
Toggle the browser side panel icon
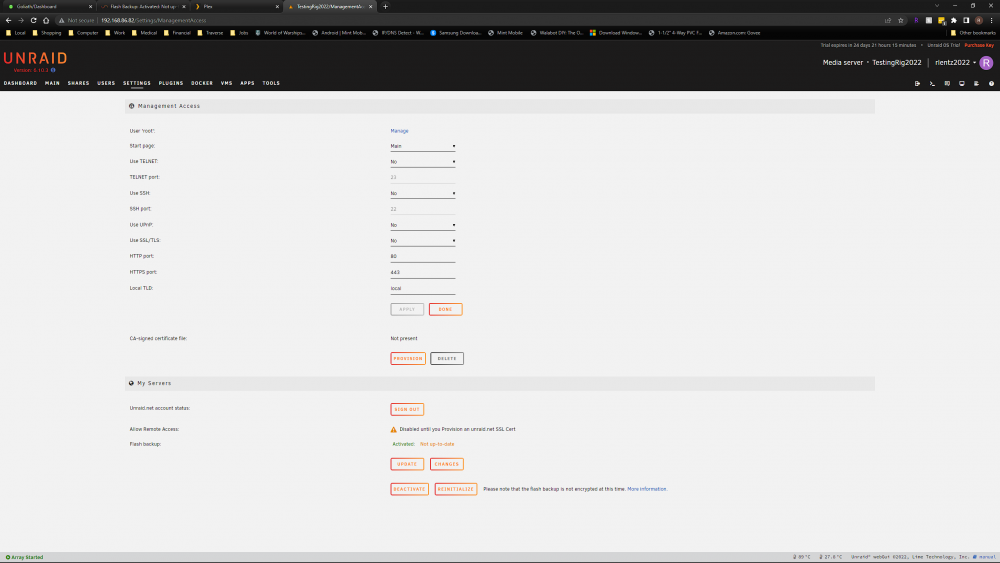click(966, 20)
